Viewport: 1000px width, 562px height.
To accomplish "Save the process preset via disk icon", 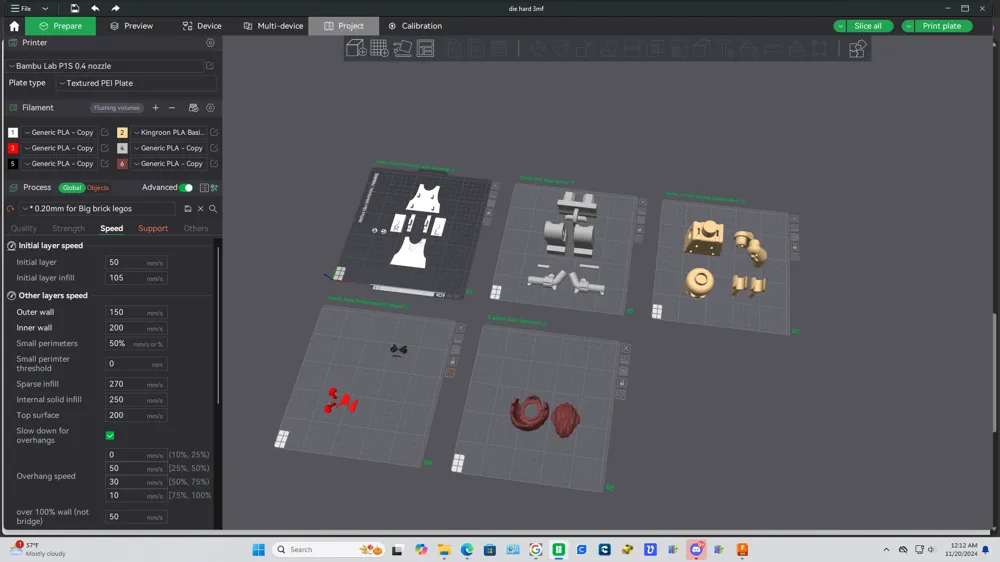I will 187,209.
